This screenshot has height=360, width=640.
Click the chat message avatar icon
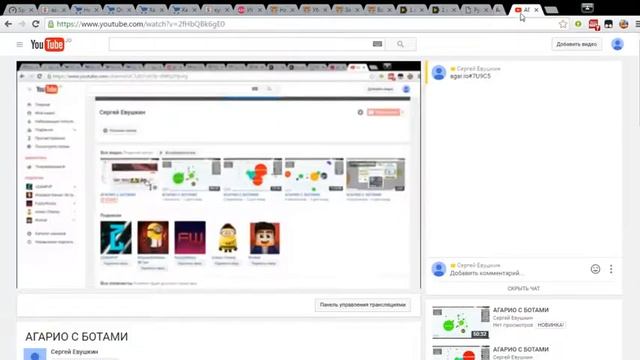439,73
